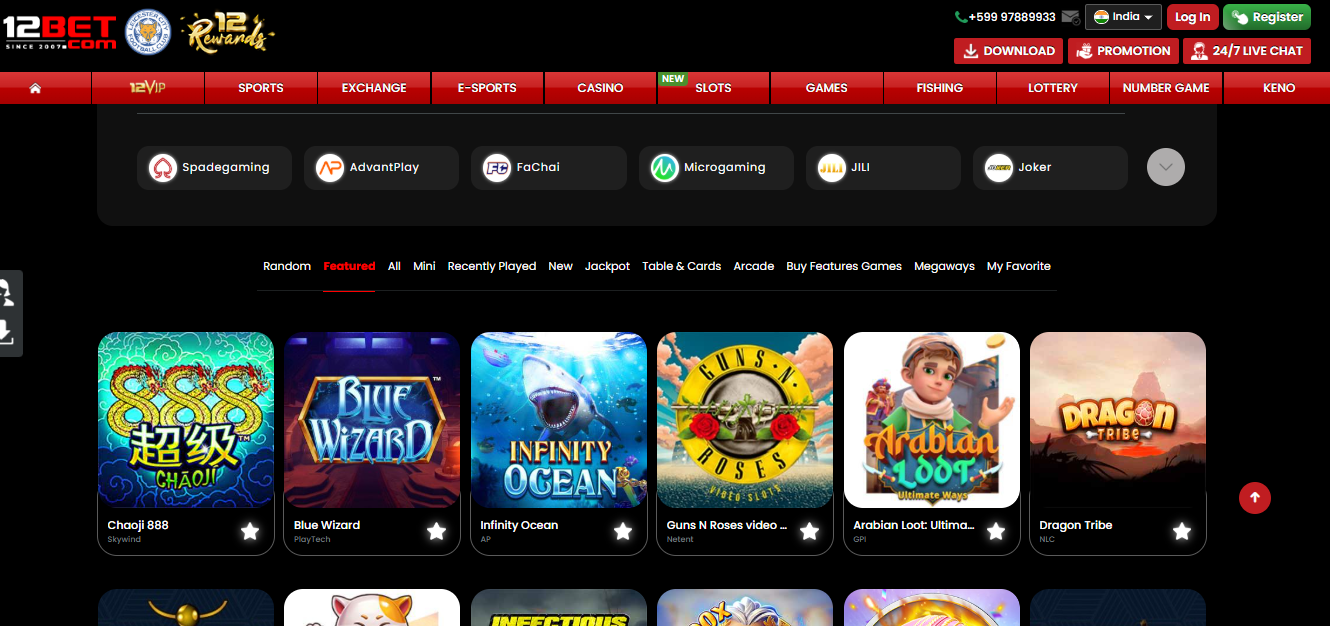Open the Casino menu

pyautogui.click(x=600, y=88)
